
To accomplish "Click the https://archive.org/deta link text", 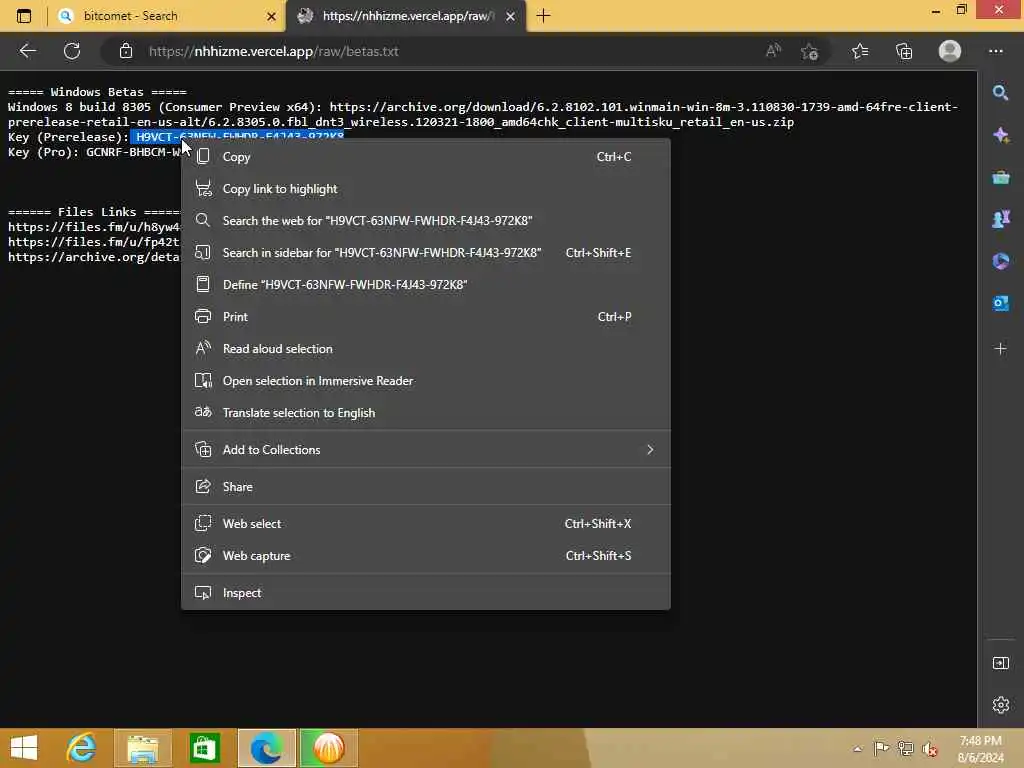I will (94, 257).
